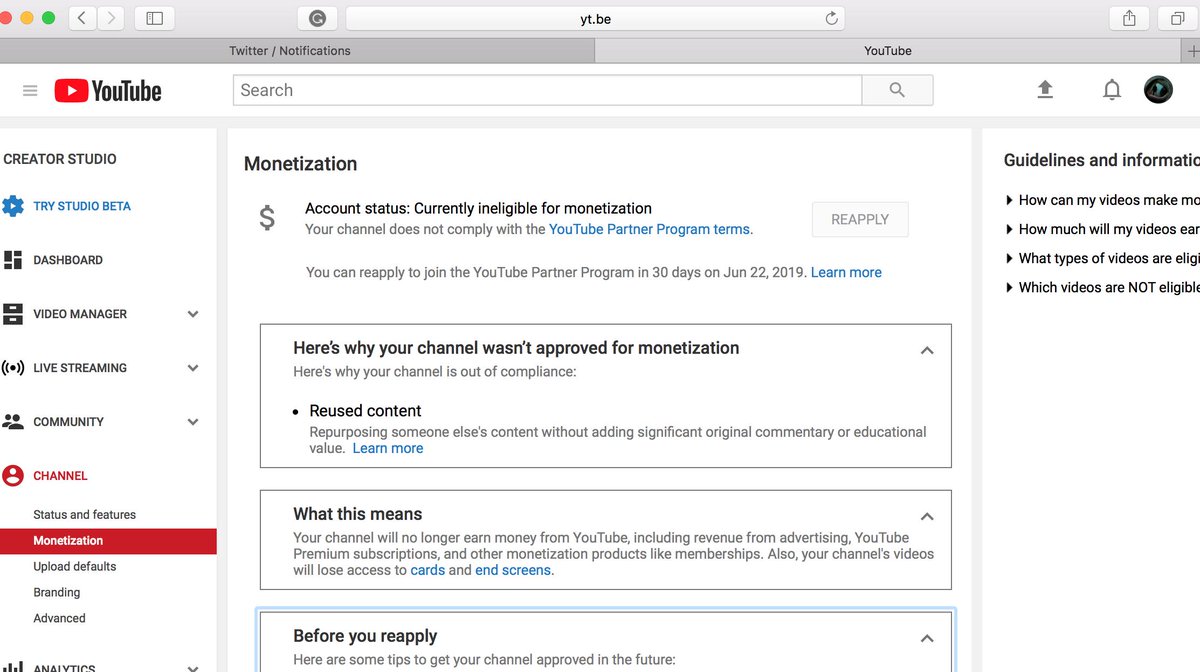The width and height of the screenshot is (1200, 672).
Task: Click the Grammarly extension icon
Action: 317,18
